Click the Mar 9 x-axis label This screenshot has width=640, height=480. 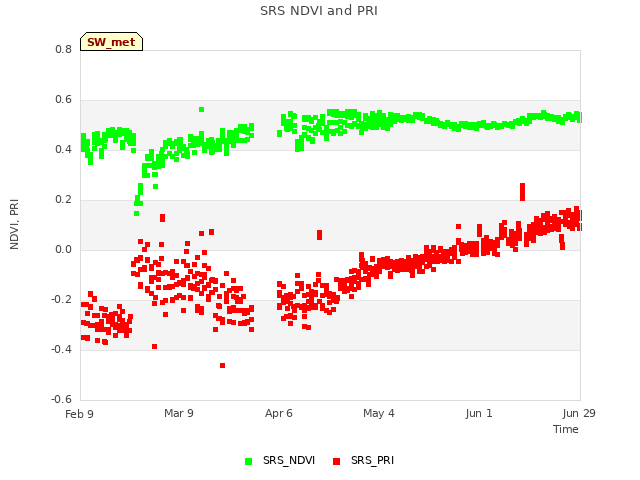point(179,413)
